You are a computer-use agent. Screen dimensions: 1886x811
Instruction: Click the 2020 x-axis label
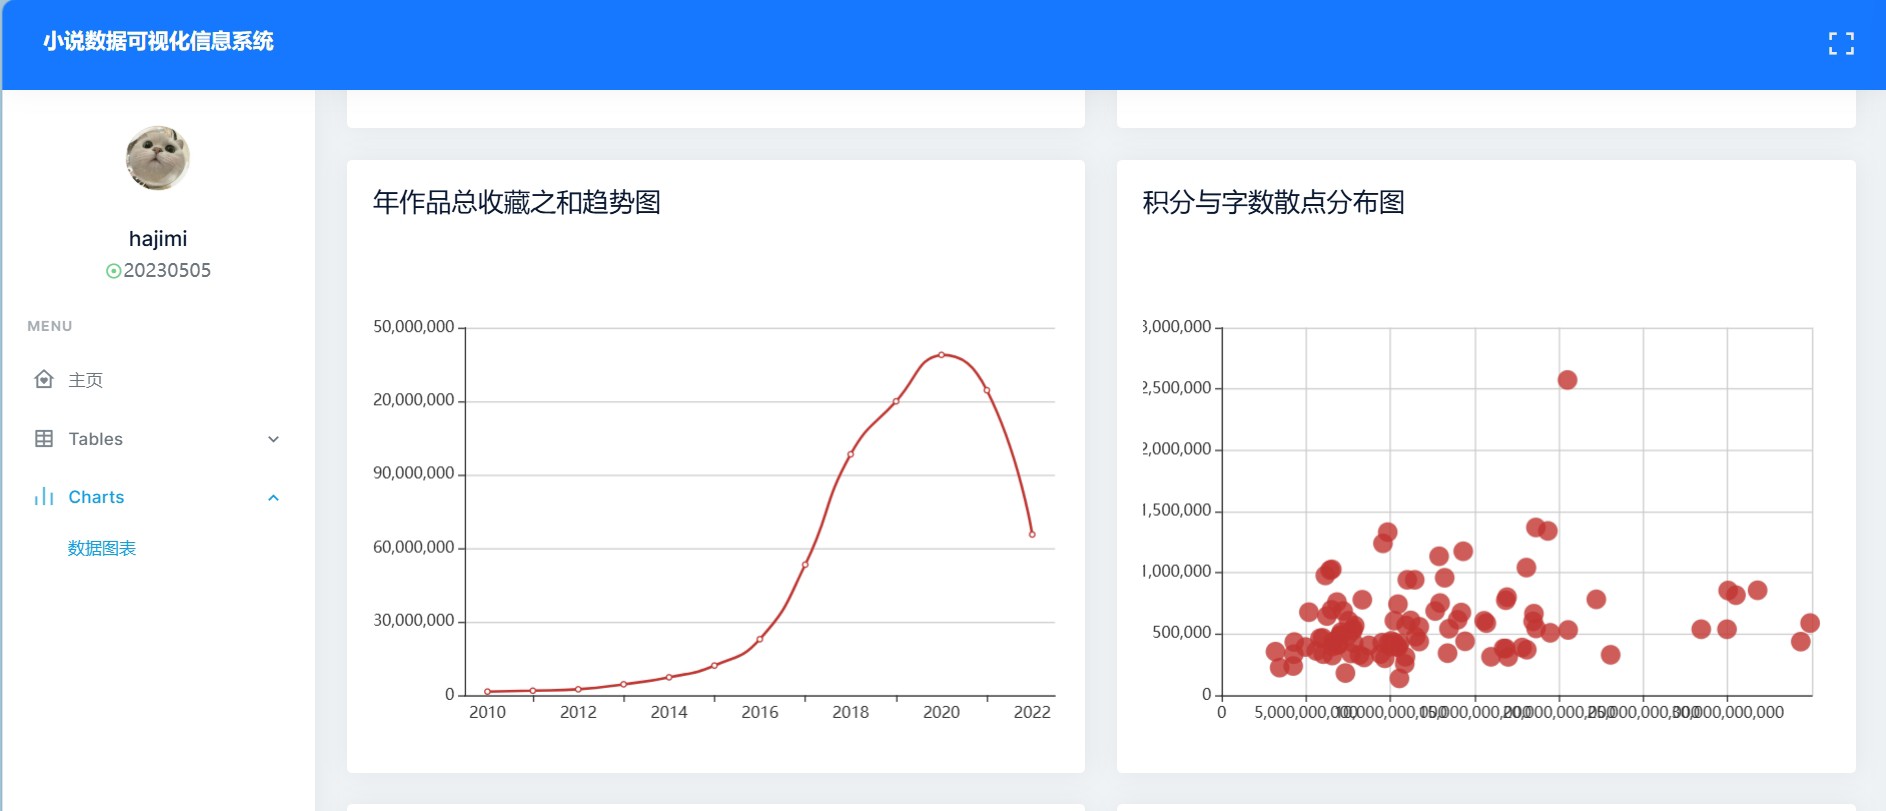(x=942, y=712)
